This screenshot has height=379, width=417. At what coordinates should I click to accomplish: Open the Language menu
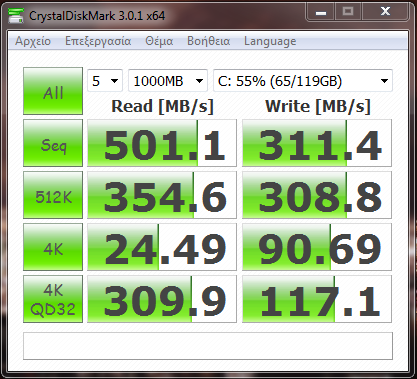270,41
